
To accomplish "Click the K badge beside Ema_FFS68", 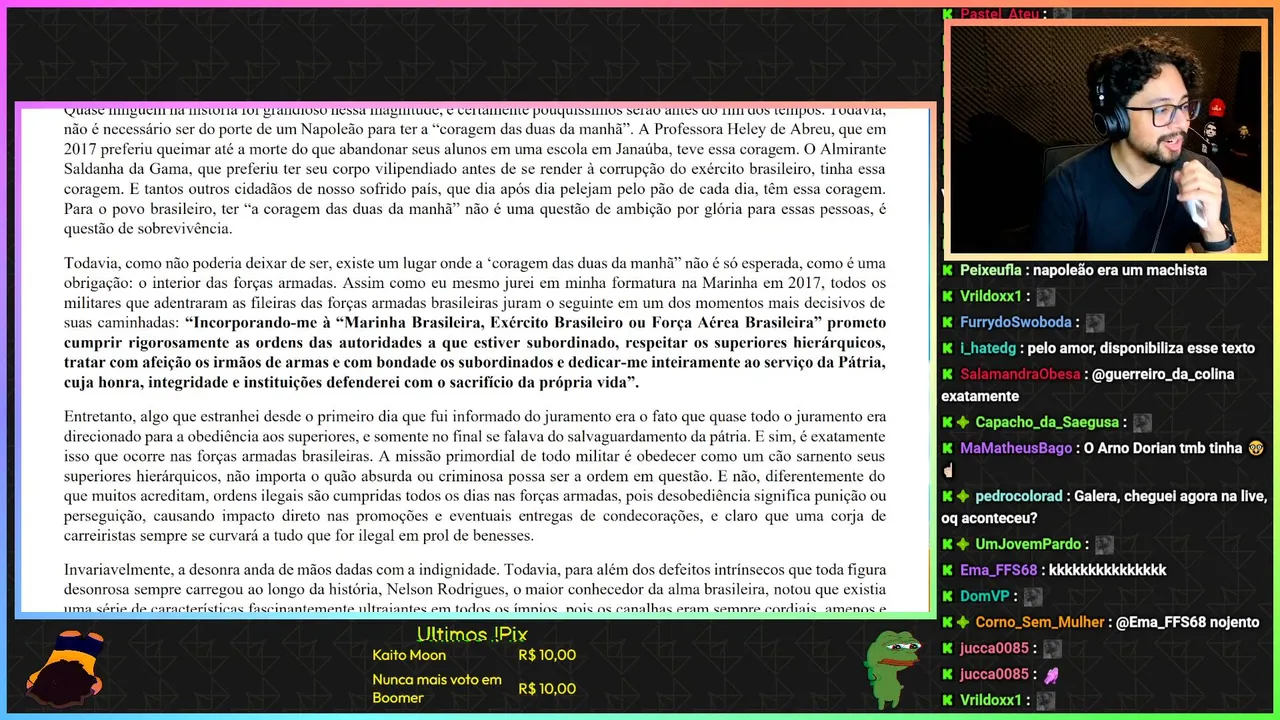I will [947, 571].
